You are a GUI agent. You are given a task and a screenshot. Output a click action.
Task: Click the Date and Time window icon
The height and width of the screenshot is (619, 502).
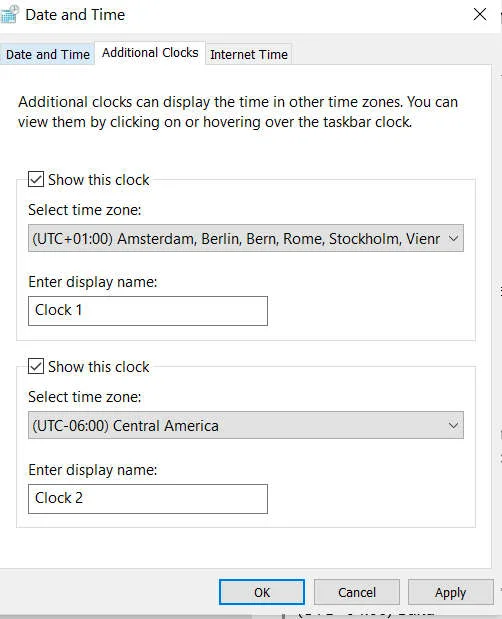pos(9,15)
